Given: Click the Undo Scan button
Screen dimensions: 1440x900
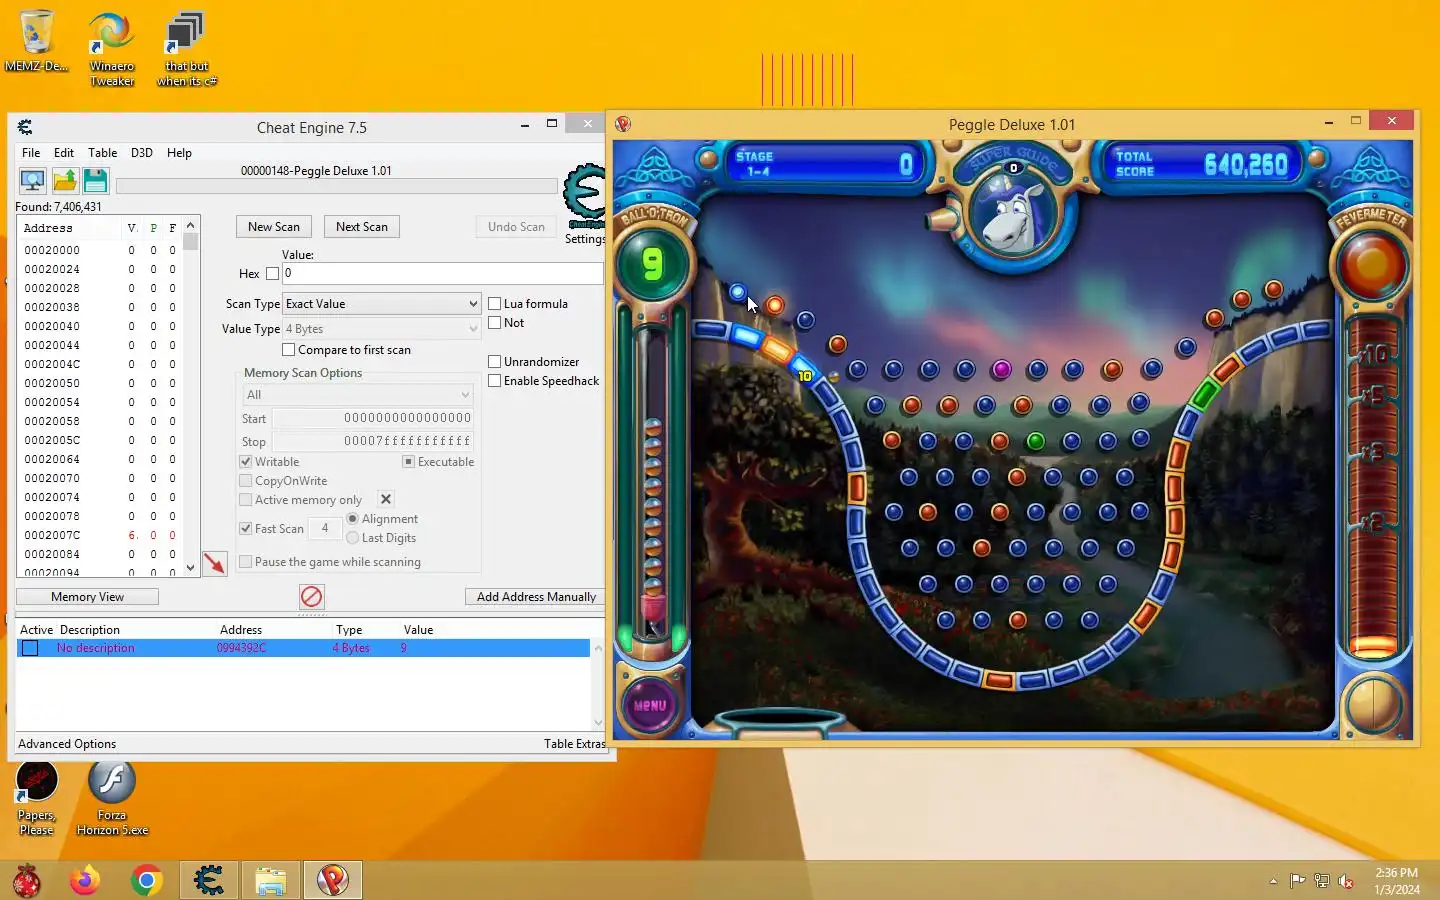Looking at the screenshot, I should (x=516, y=227).
